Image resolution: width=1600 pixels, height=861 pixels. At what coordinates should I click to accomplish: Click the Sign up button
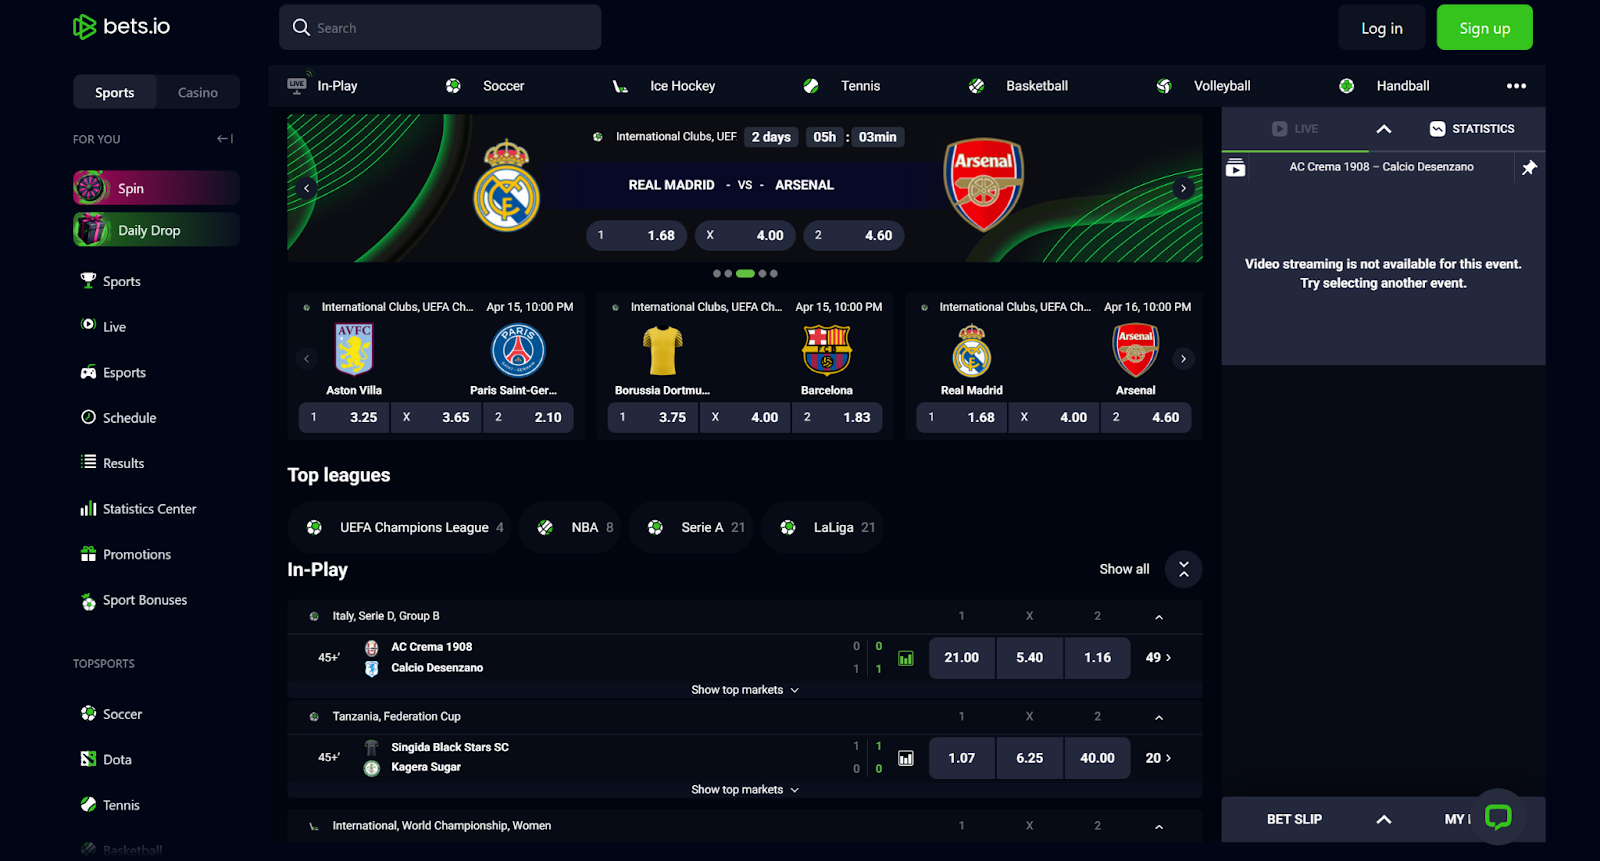pos(1485,28)
